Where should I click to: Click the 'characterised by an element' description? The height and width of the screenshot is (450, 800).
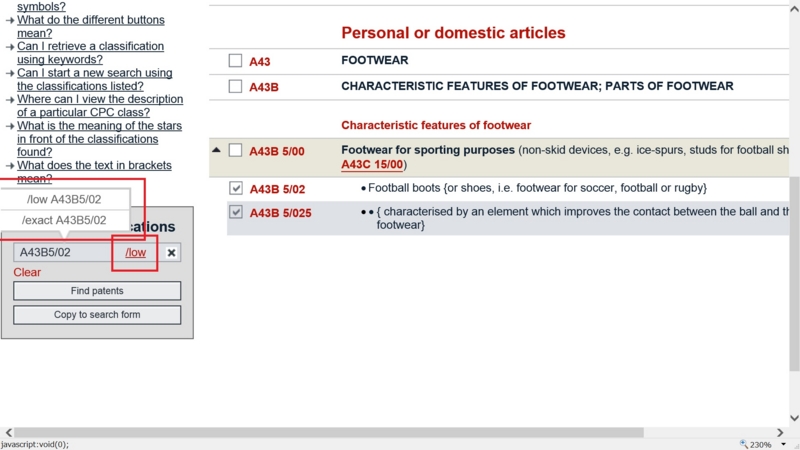[x=582, y=218]
